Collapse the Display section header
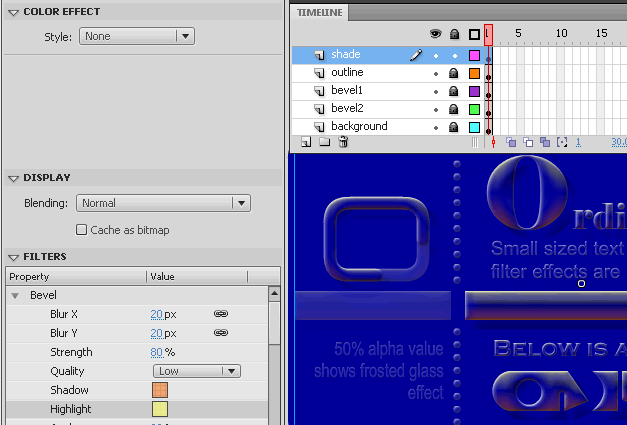Screen dimensions: 627x425 (x=14, y=178)
